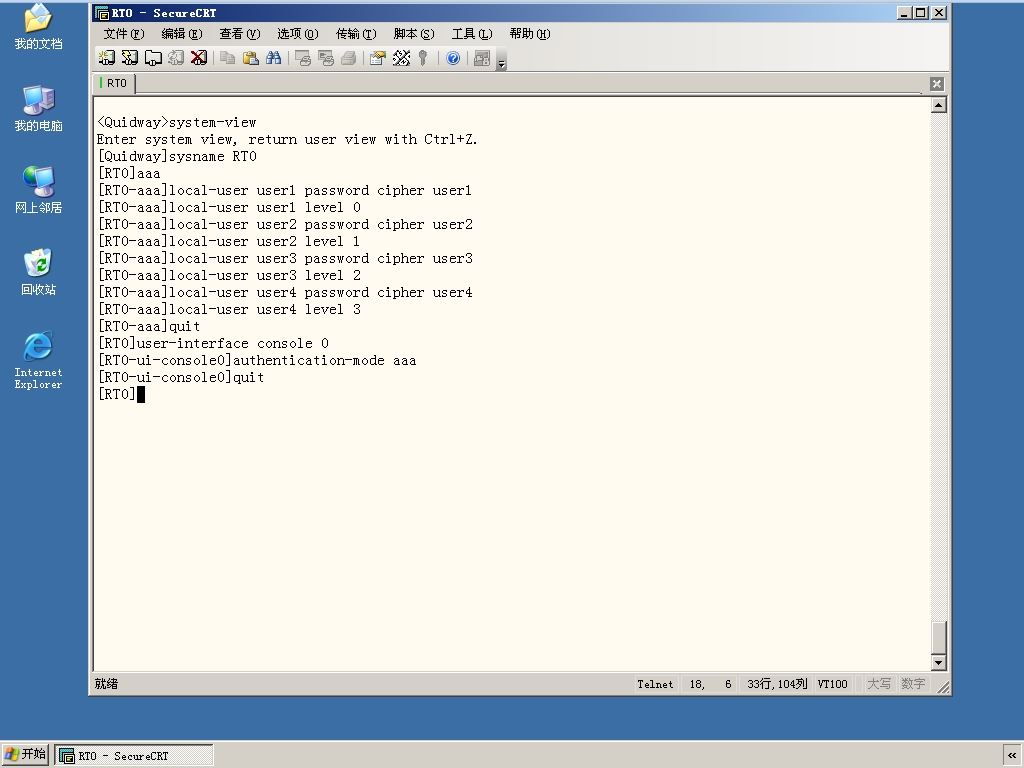The image size is (1024, 768).
Task: Click the 网上邻居 desktop icon
Action: tap(39, 190)
